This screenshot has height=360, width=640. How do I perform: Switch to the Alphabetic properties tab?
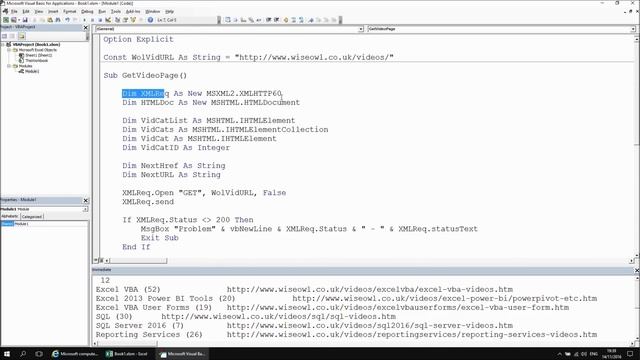click(x=10, y=216)
